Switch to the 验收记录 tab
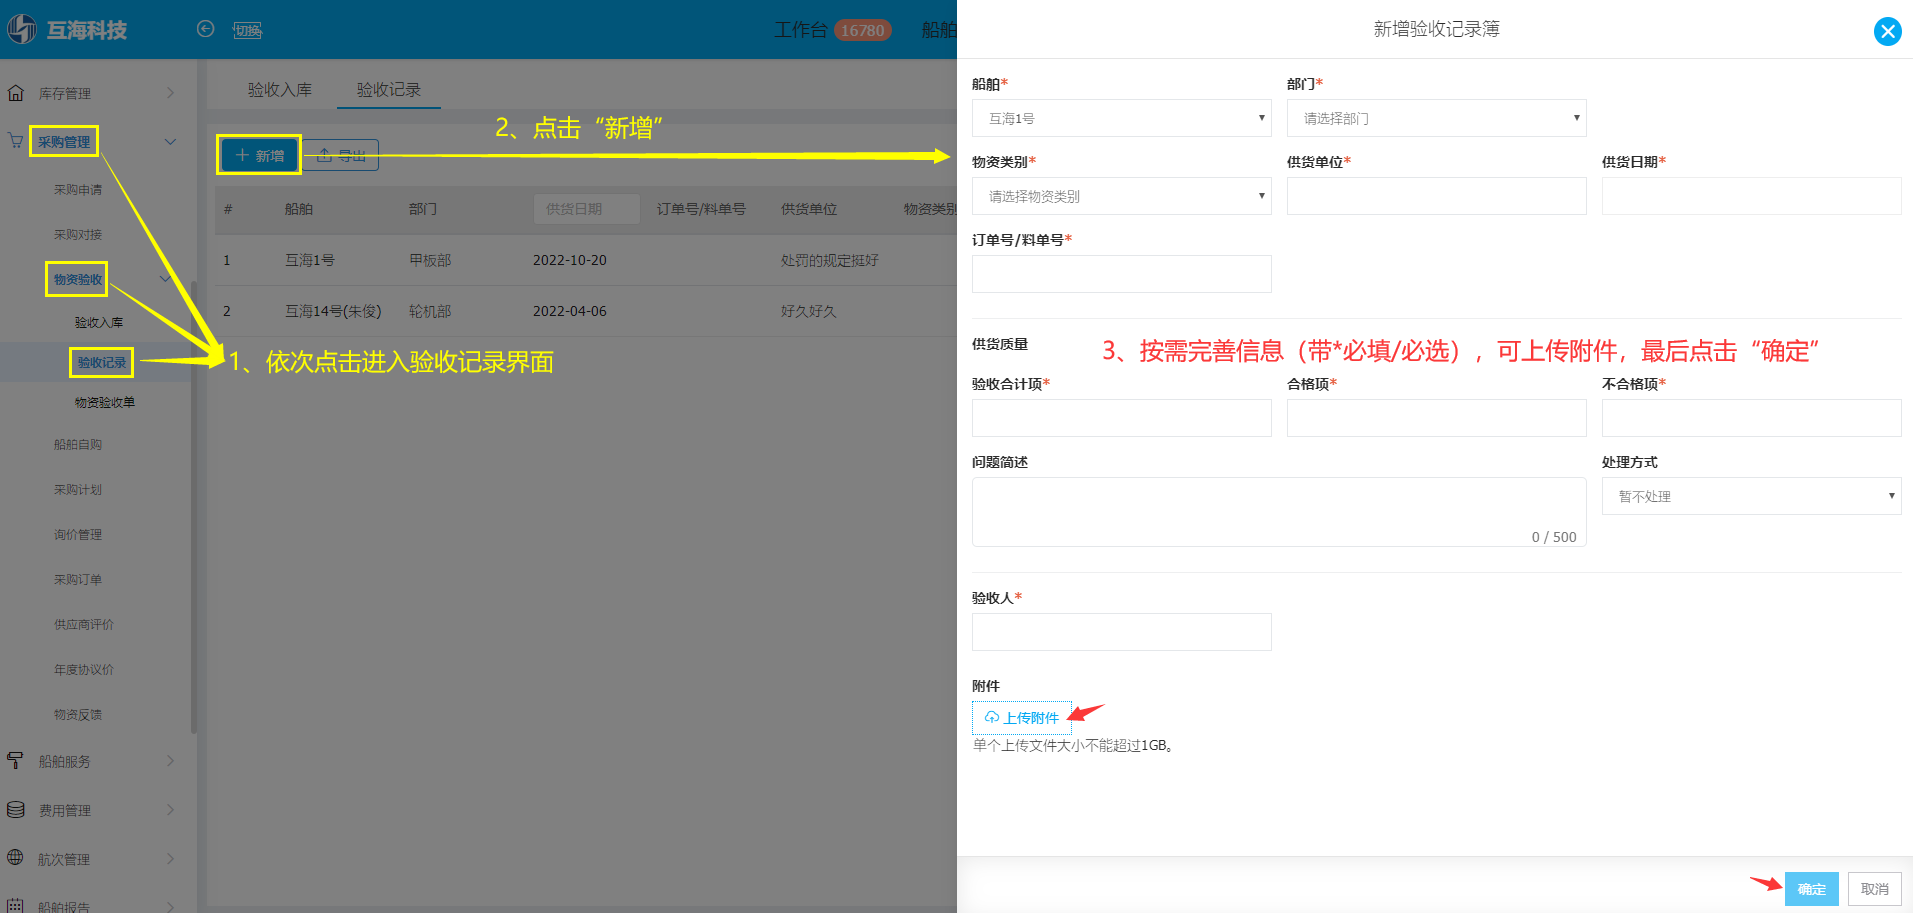Screen dimensions: 1913x913 coord(389,90)
